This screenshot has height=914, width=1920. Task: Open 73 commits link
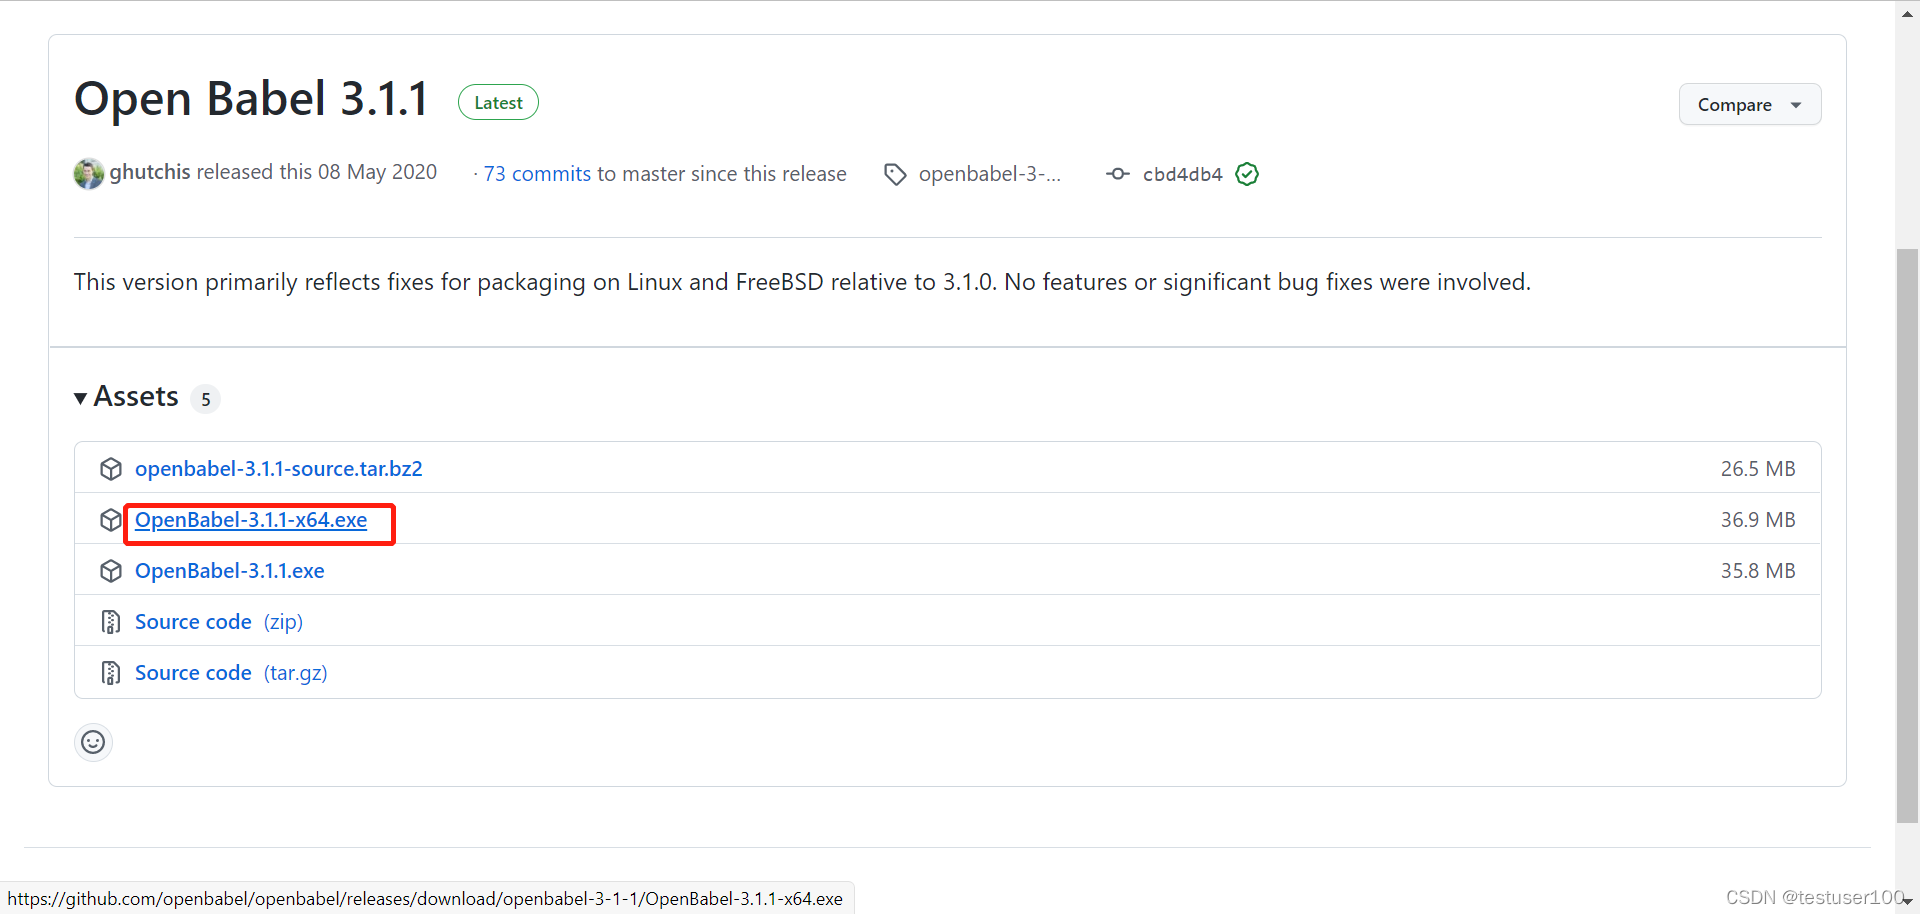[x=537, y=174]
